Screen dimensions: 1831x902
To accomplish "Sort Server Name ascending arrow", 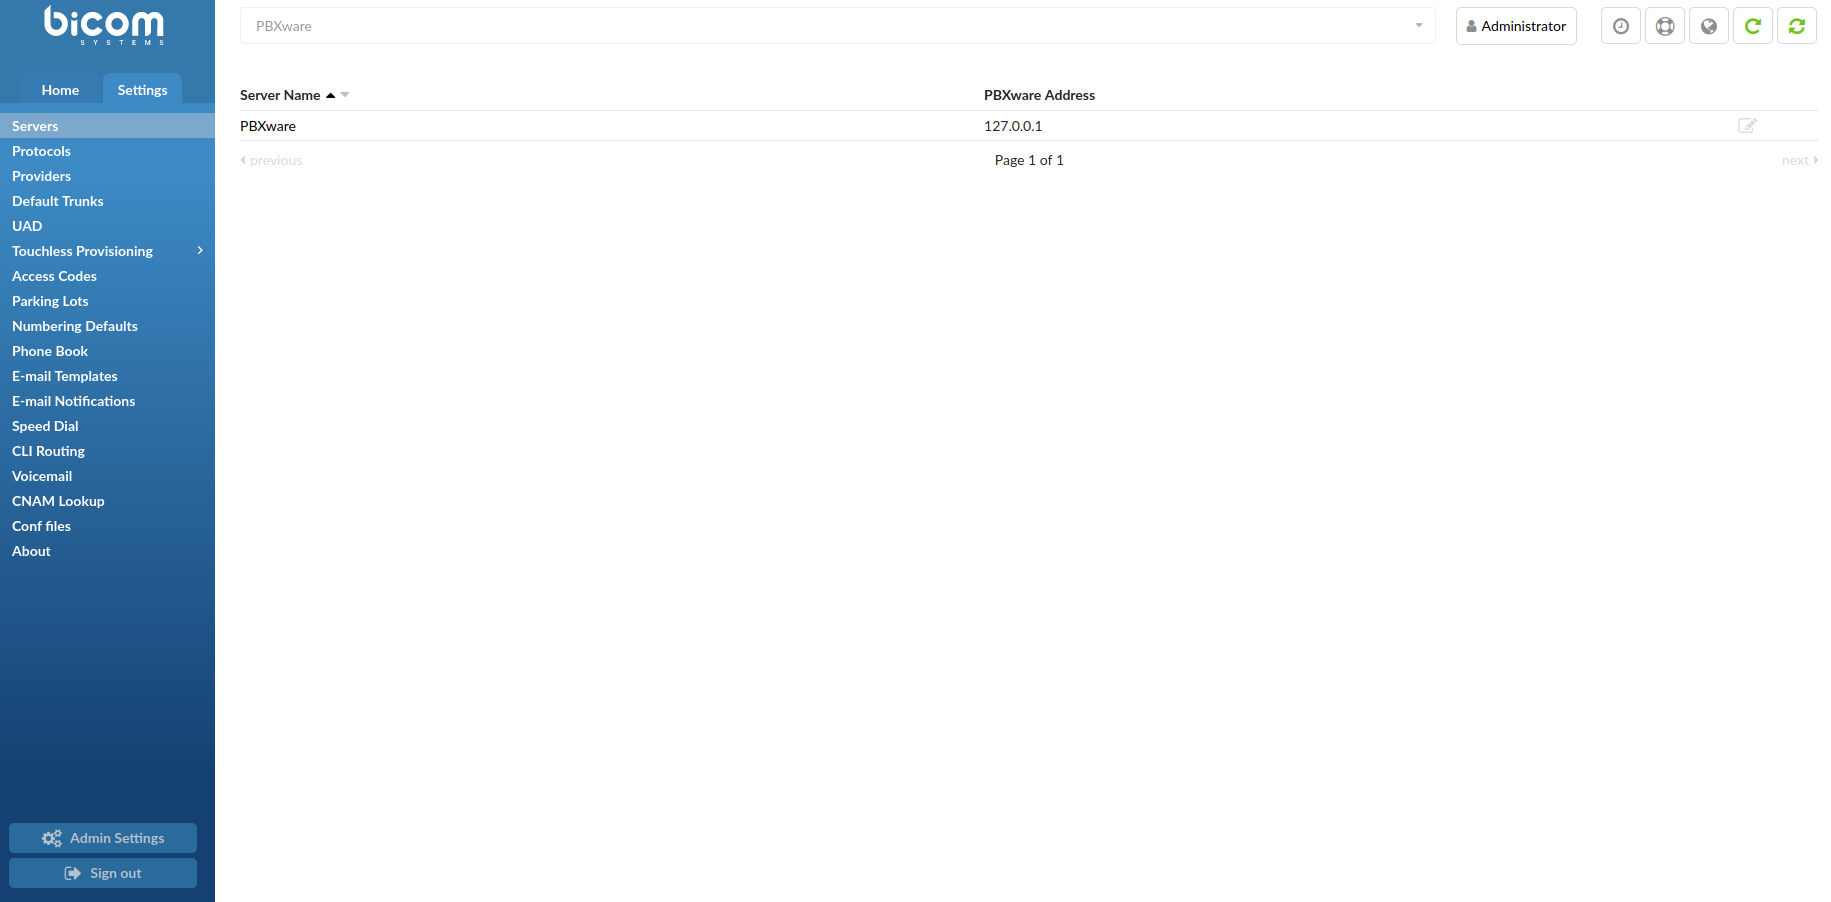I will [330, 95].
